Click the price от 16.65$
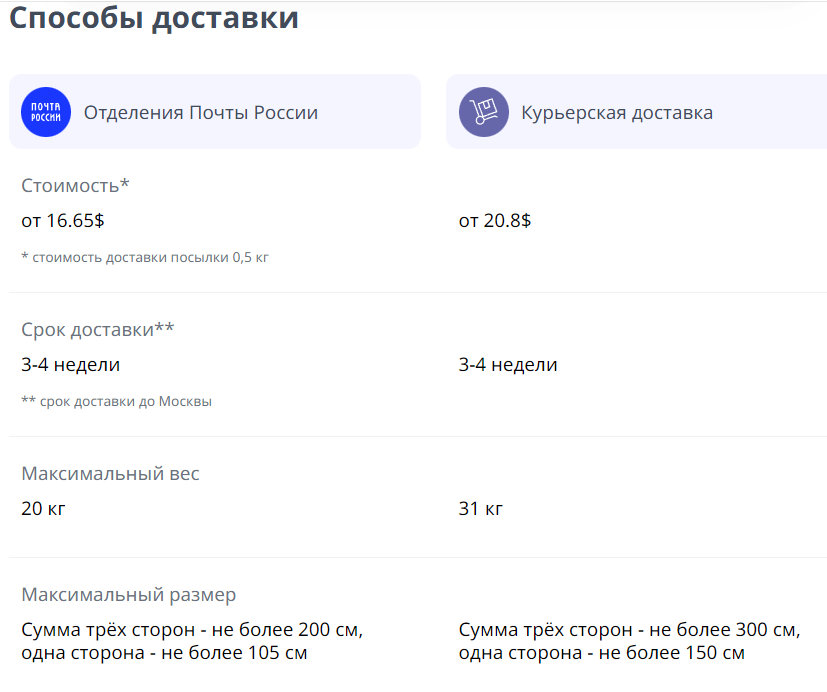 tap(63, 221)
